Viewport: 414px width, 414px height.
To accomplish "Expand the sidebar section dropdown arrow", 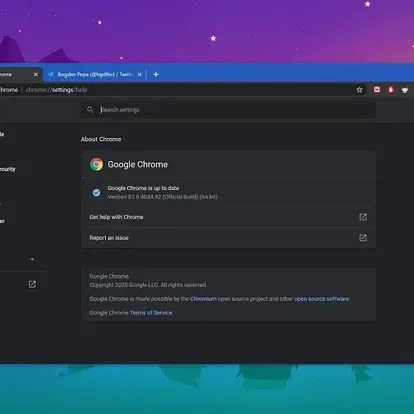I will tap(32, 259).
